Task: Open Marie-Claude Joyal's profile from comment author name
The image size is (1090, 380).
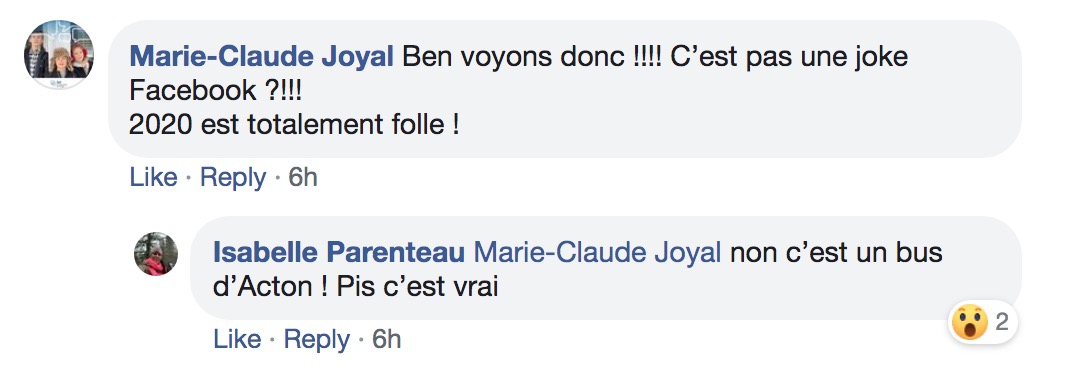Action: [262, 56]
